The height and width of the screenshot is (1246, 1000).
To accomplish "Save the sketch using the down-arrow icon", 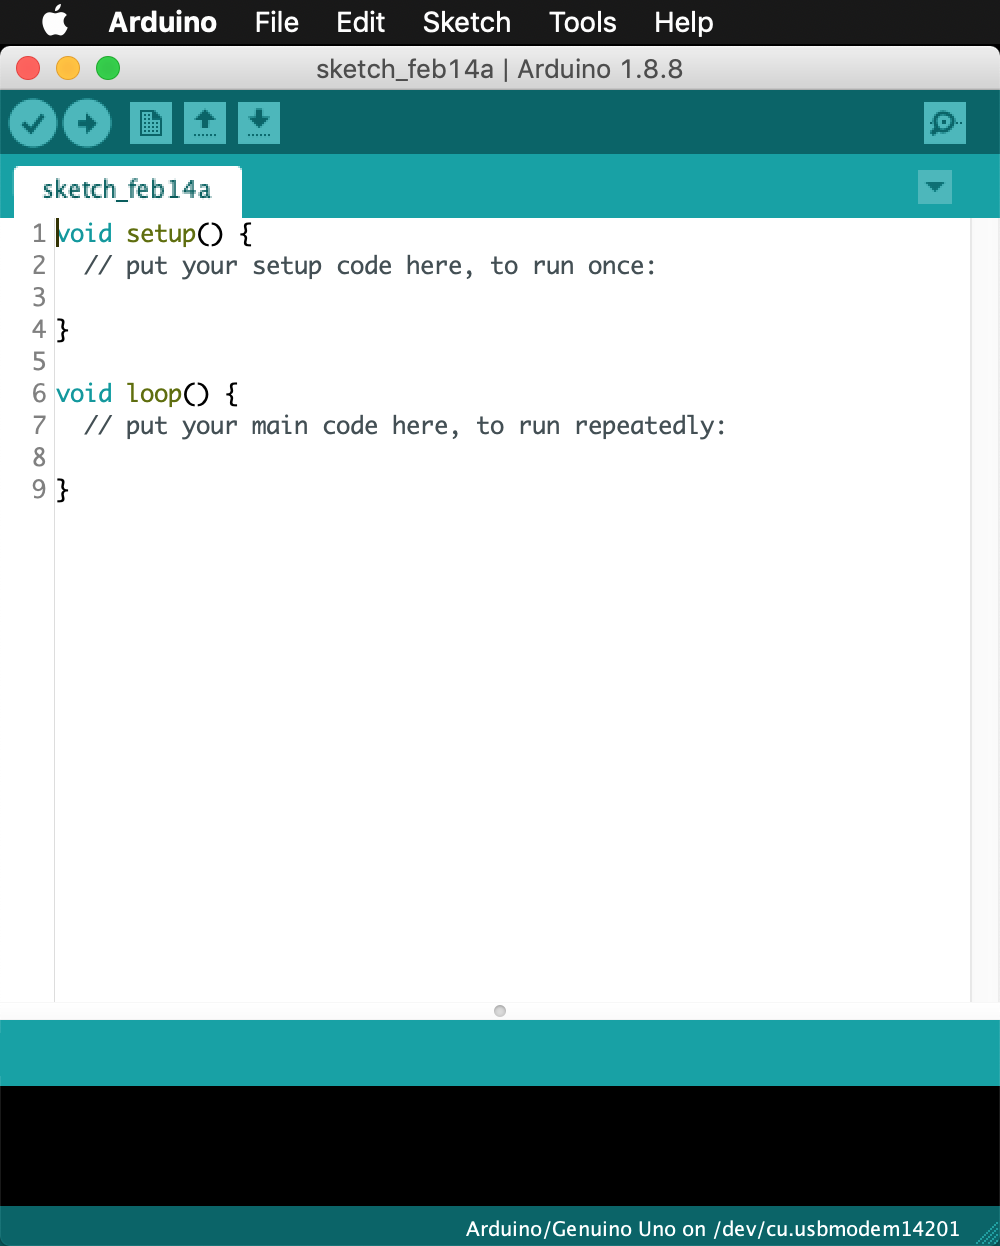I will (259, 124).
